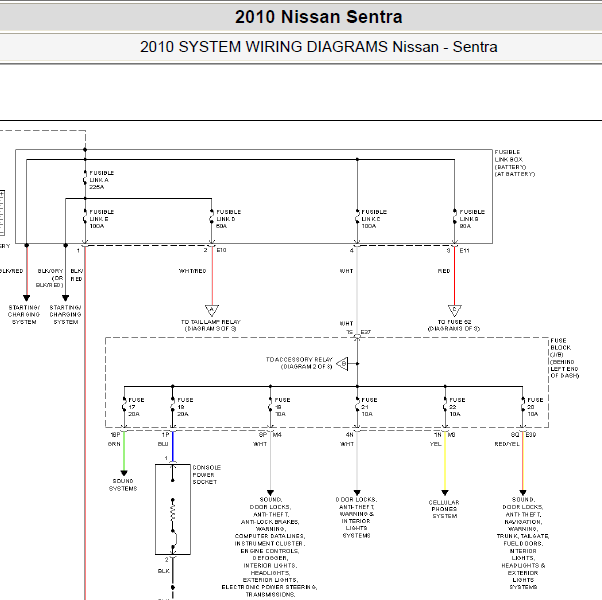This screenshot has height=600, width=602.
Task: Click triangle connector C above 'To Fuse 62'
Action: point(455,310)
